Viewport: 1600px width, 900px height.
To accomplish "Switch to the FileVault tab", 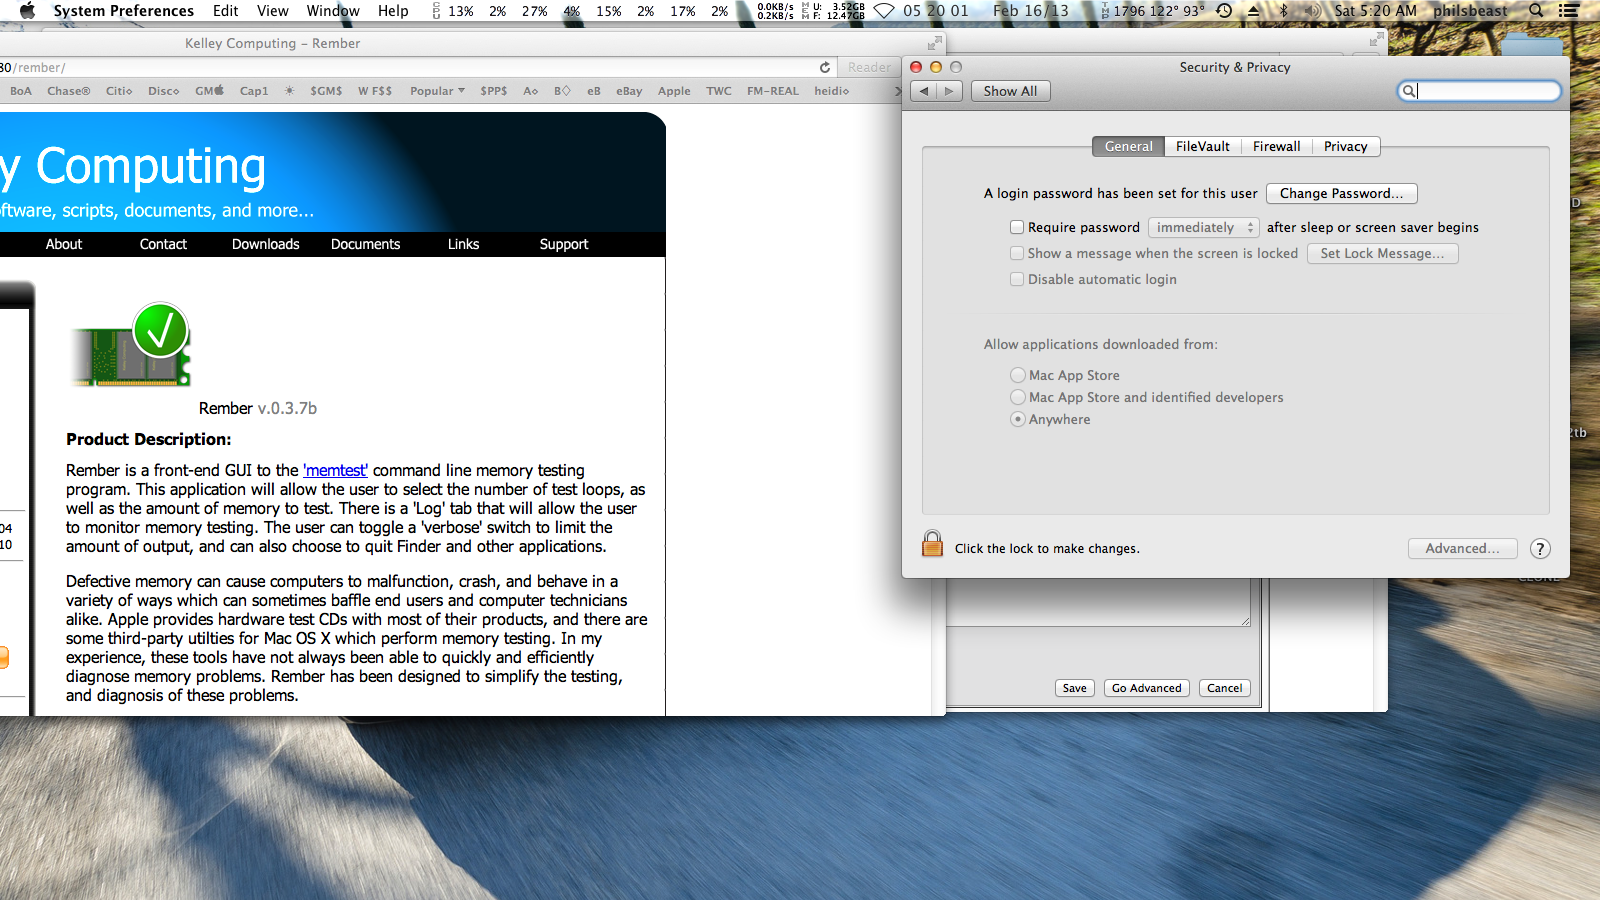I will (1203, 146).
